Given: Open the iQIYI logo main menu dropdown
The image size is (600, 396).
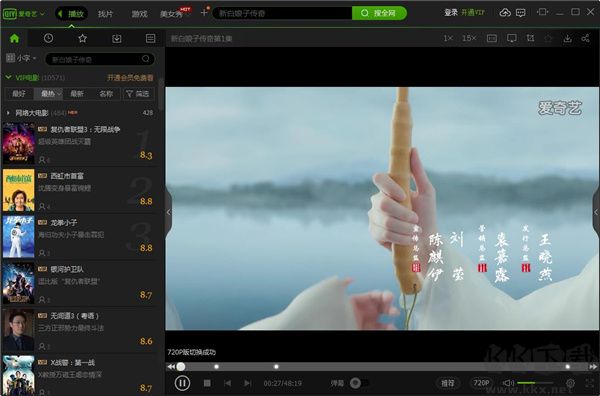Looking at the screenshot, I should (24, 14).
